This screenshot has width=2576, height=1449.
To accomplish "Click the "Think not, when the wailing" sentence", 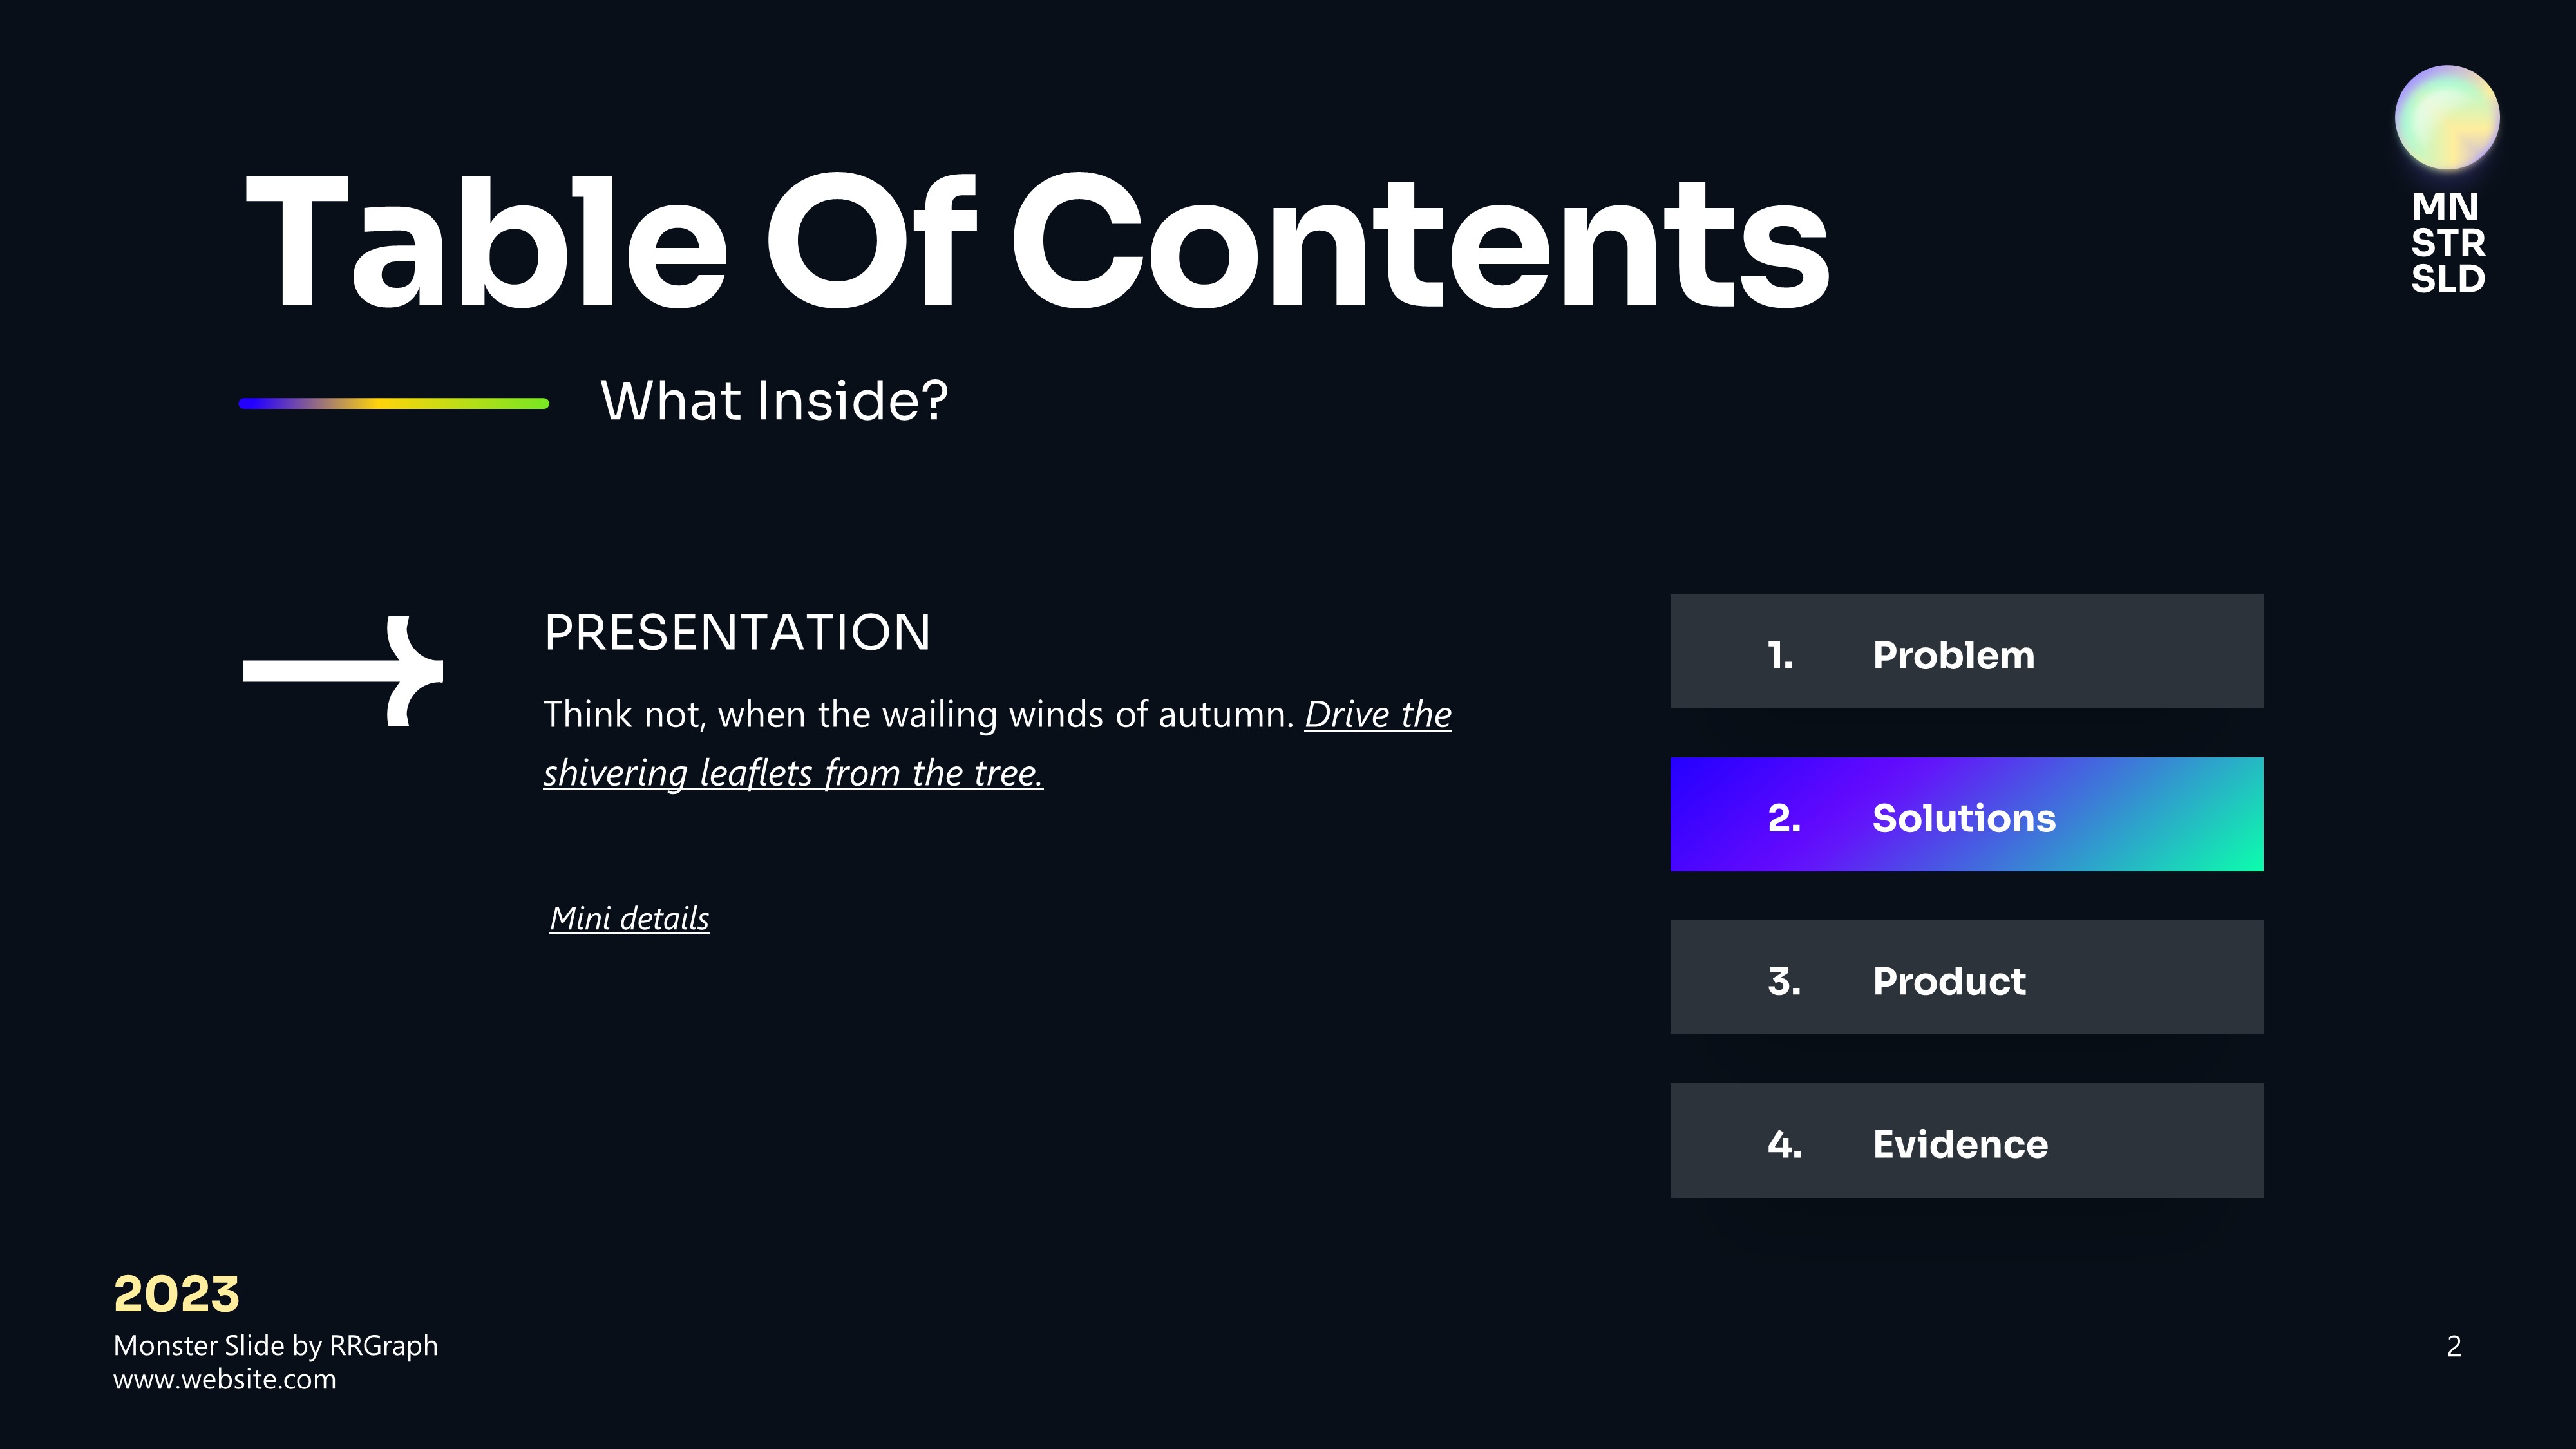I will tap(918, 715).
